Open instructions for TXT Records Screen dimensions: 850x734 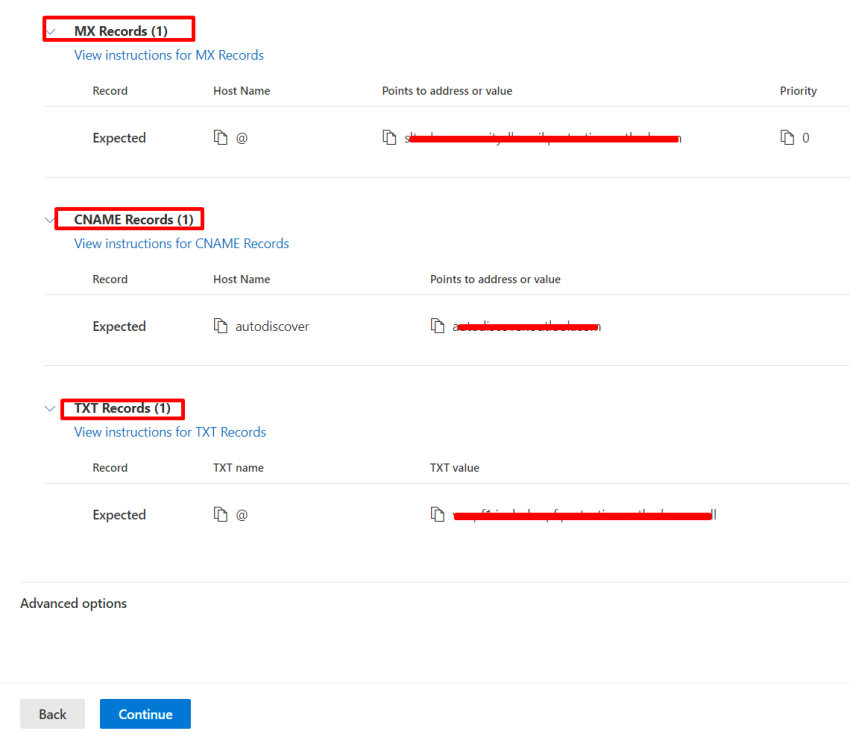(x=170, y=432)
